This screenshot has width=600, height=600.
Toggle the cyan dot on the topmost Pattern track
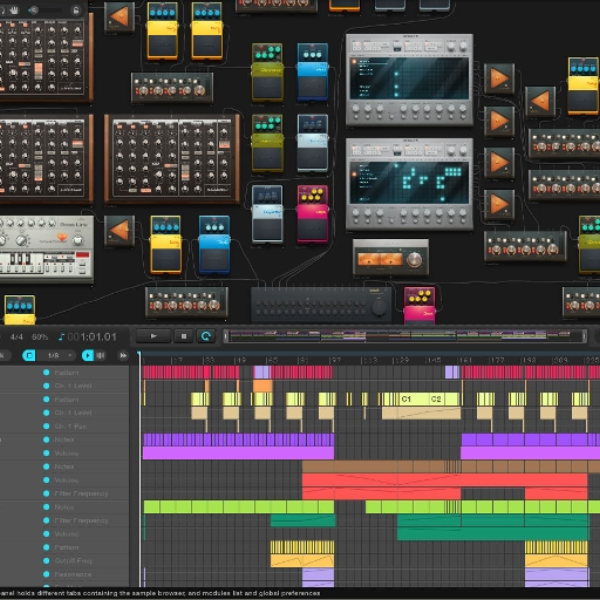point(46,372)
